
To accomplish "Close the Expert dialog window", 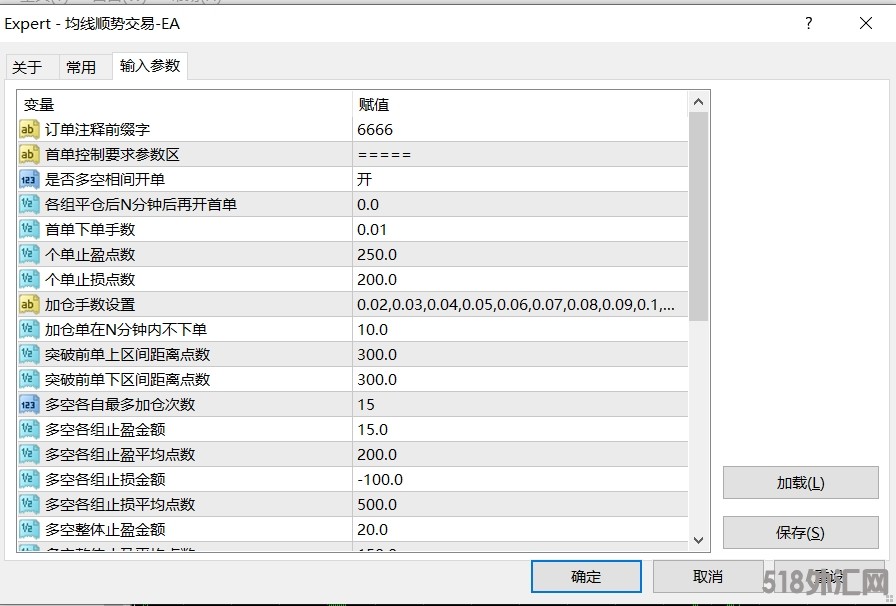I will click(x=866, y=23).
